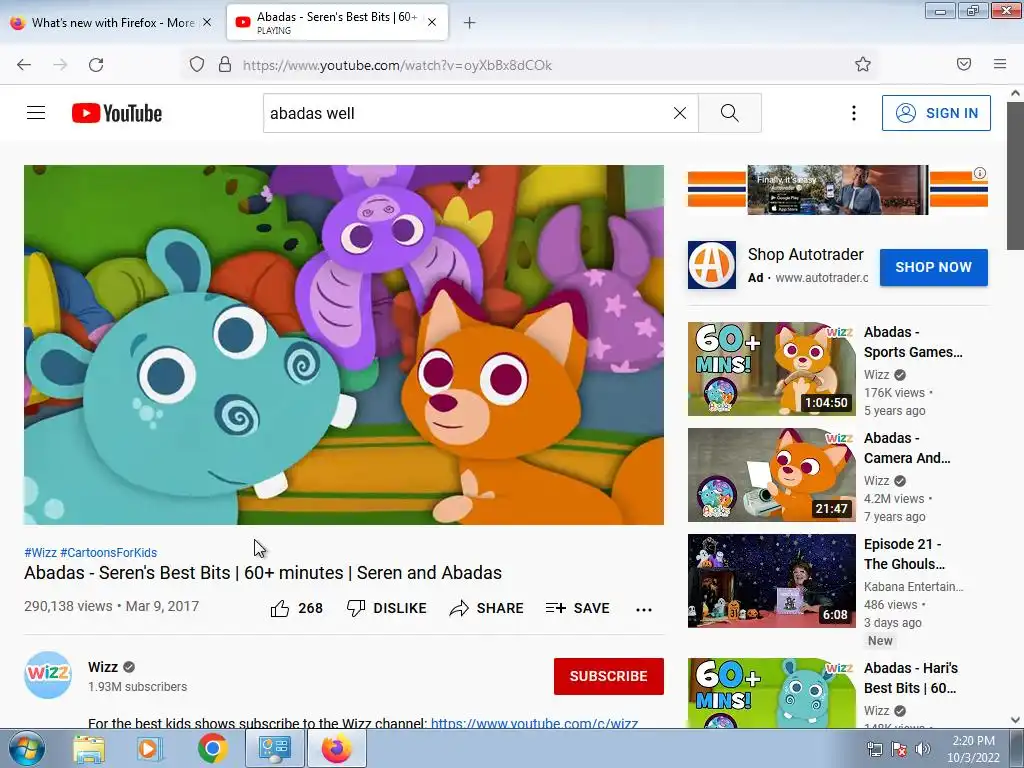Open a new tab with the plus button

coord(470,22)
